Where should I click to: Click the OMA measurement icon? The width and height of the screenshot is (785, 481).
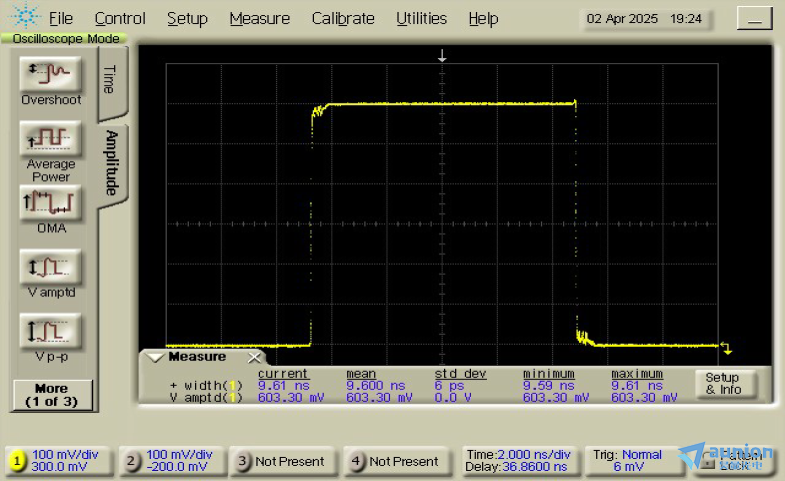[51, 203]
